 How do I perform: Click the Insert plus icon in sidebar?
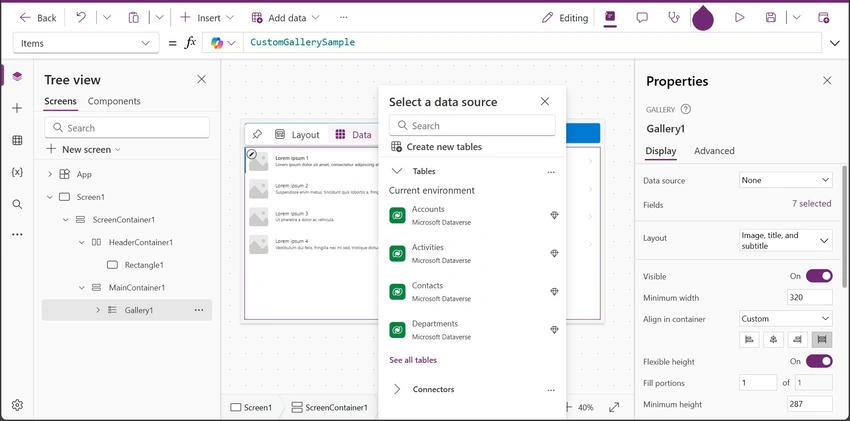[x=17, y=108]
